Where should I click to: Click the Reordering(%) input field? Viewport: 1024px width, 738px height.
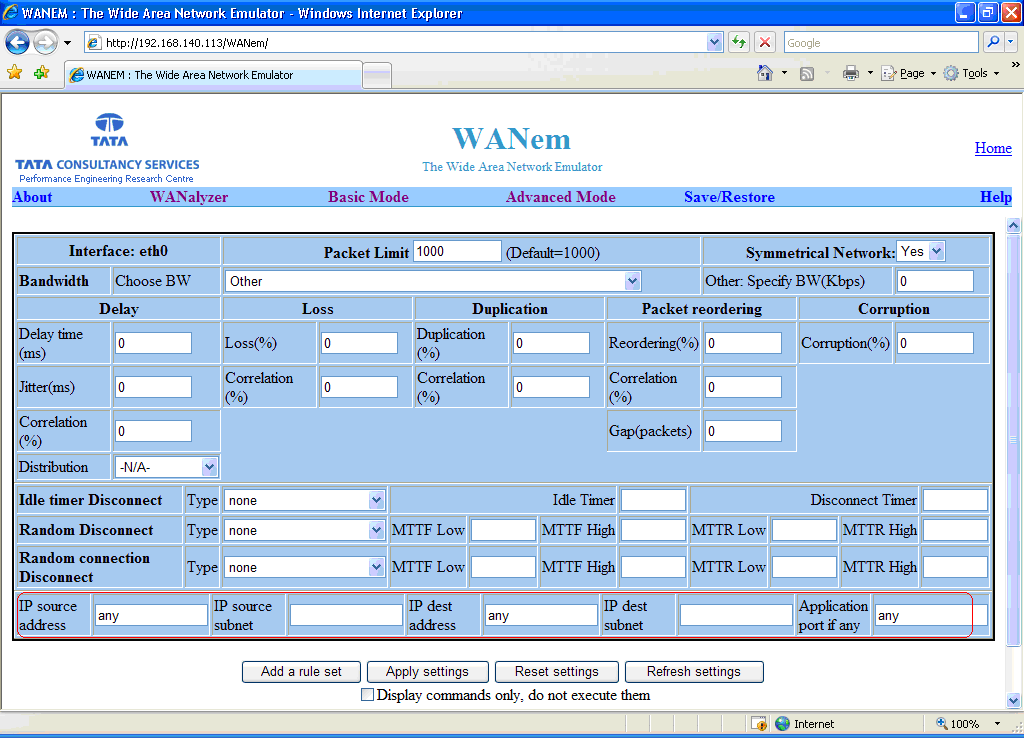(x=743, y=343)
